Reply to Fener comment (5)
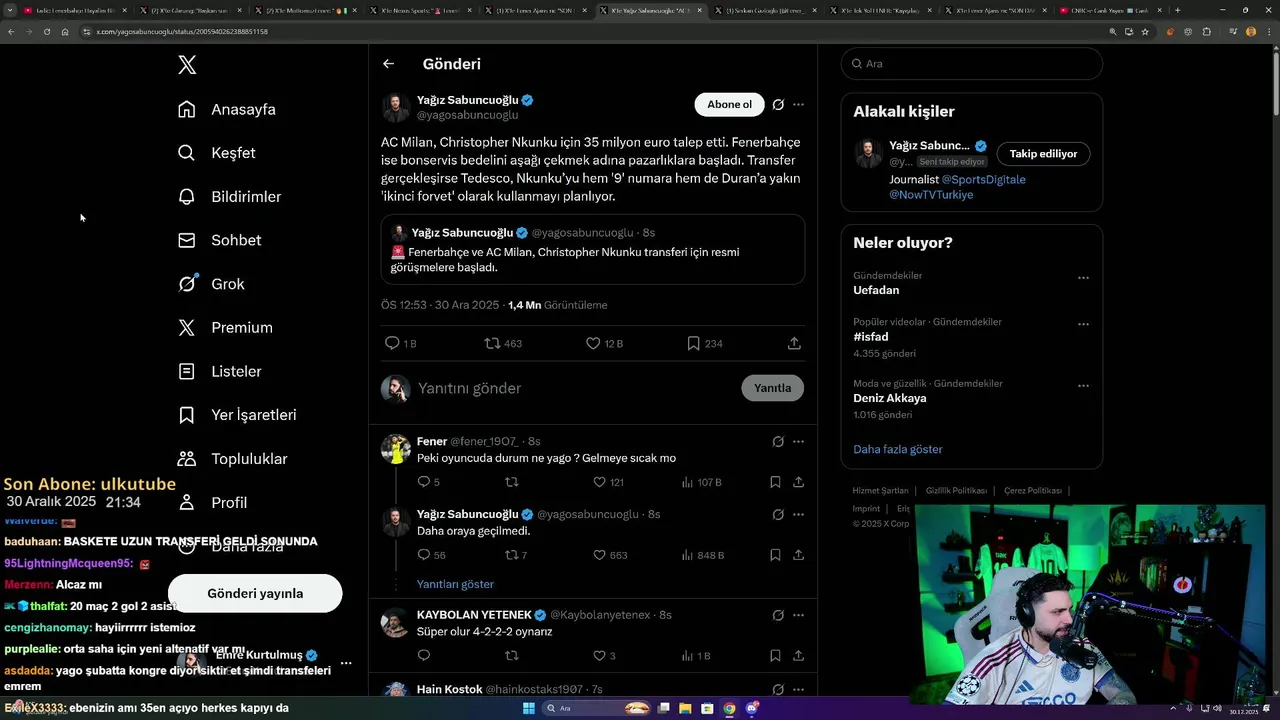The height and width of the screenshot is (720, 1280). pos(428,482)
